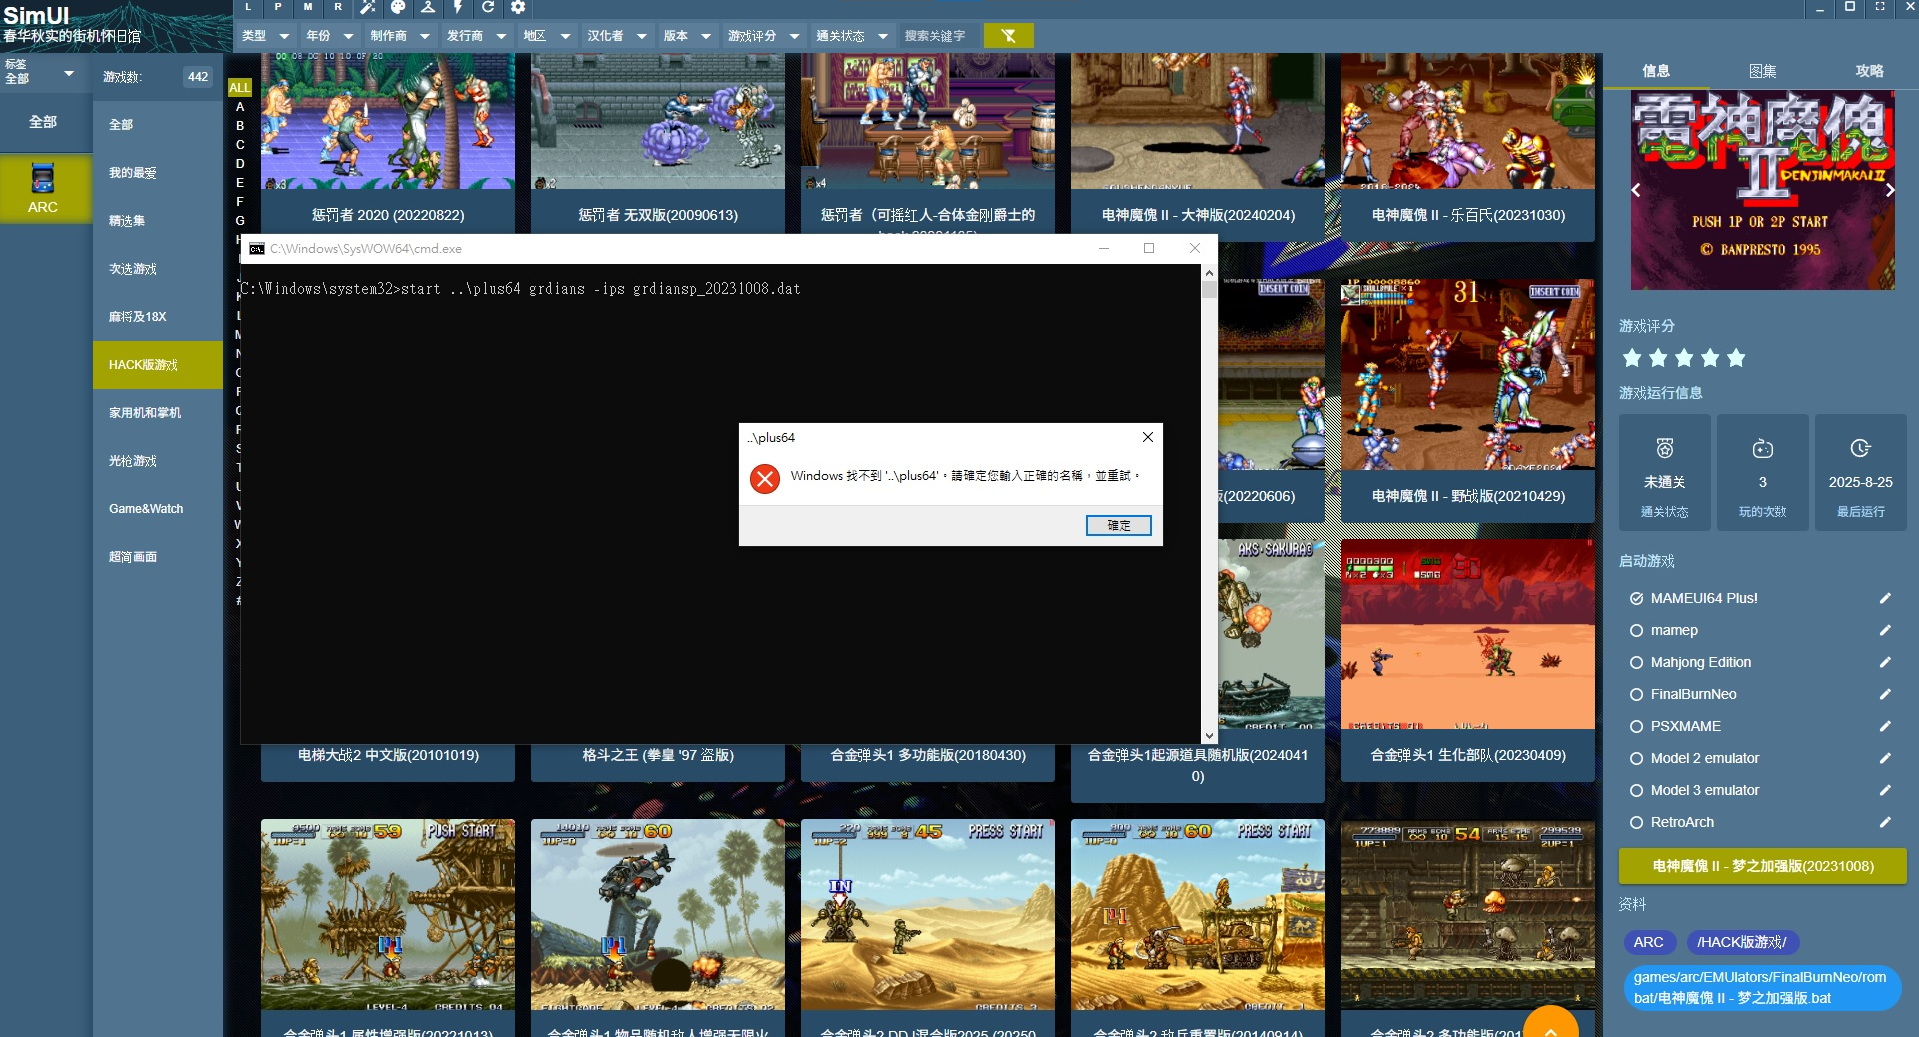Viewport: 1919px width, 1037px height.
Task: Click the magic wand toolbar icon
Action: 368,7
